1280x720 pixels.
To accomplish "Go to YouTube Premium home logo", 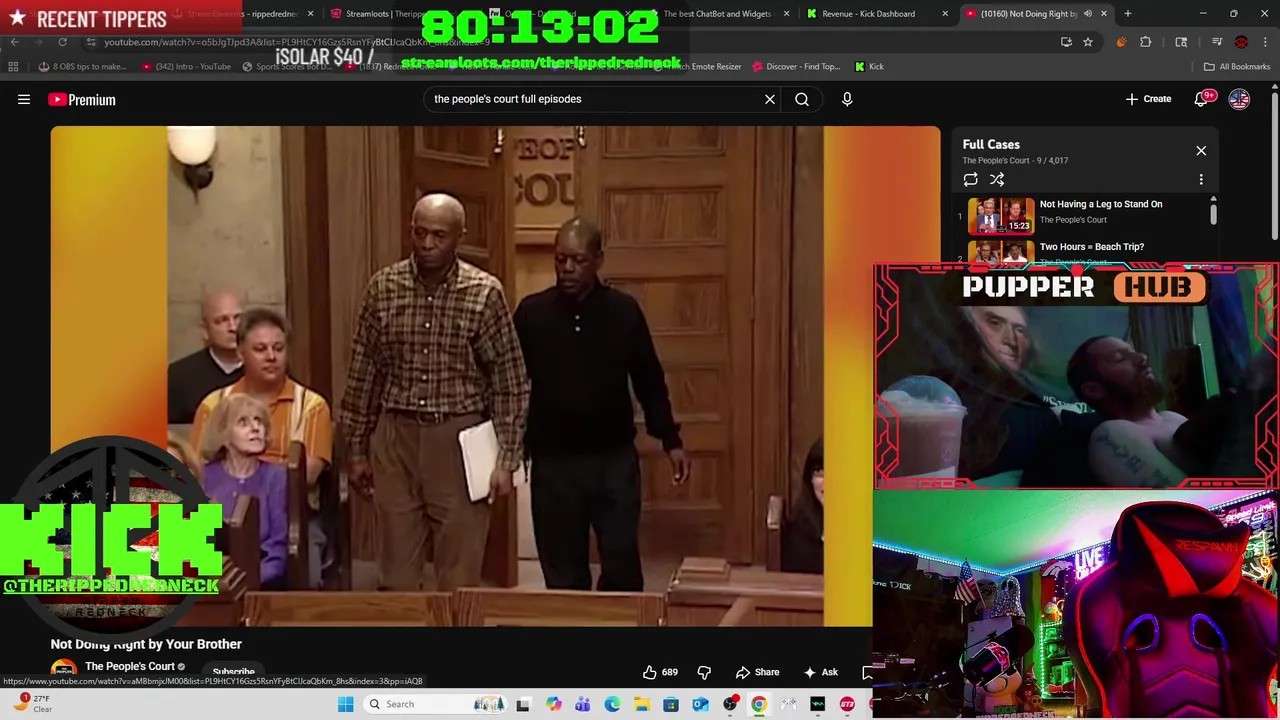I will pyautogui.click(x=82, y=99).
